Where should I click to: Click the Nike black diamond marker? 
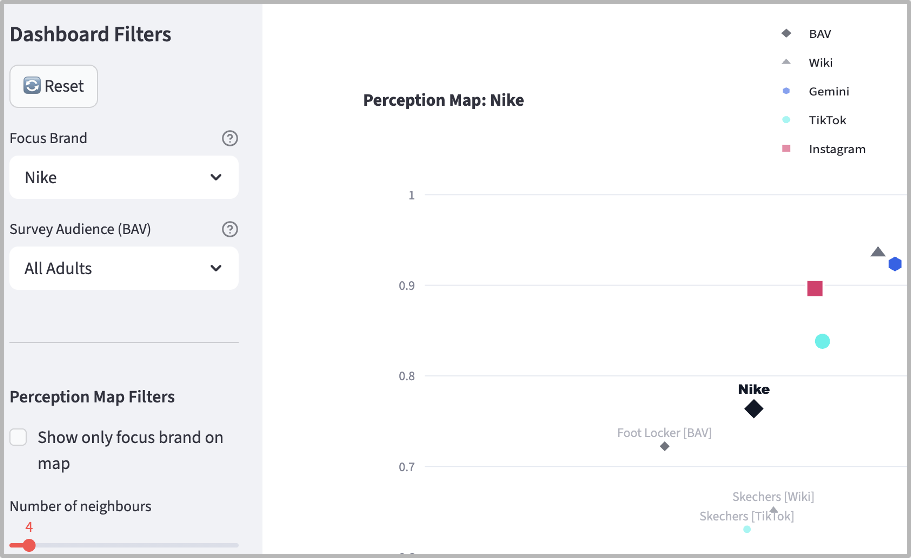tap(754, 409)
